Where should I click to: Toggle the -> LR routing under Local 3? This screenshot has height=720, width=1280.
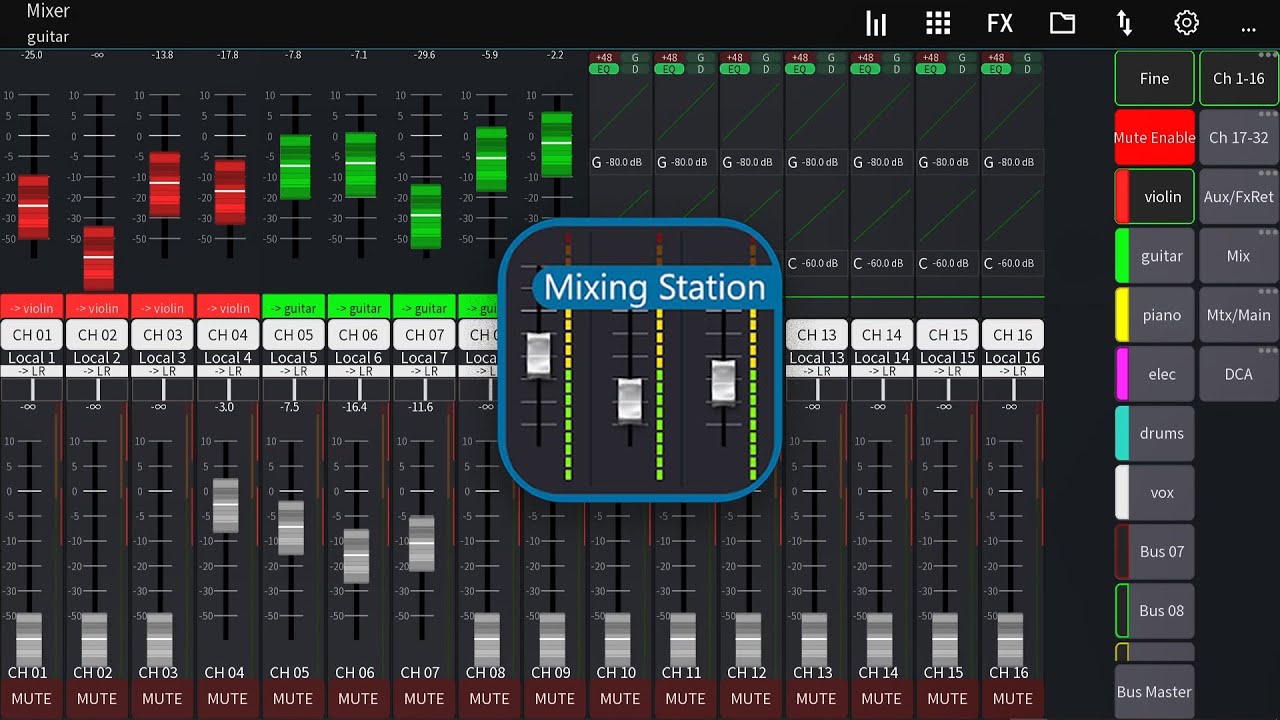(162, 371)
